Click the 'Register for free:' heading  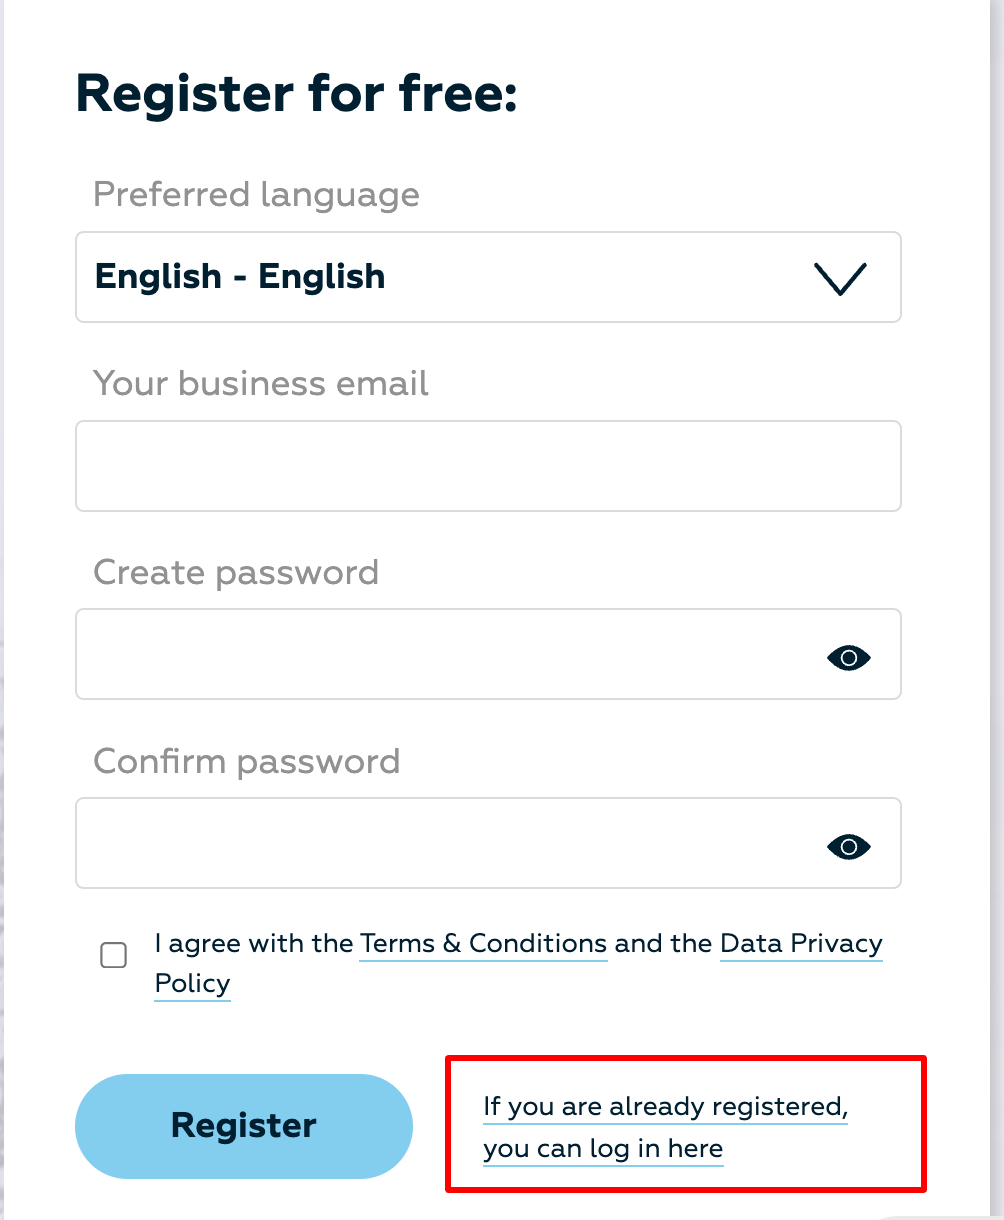297,94
